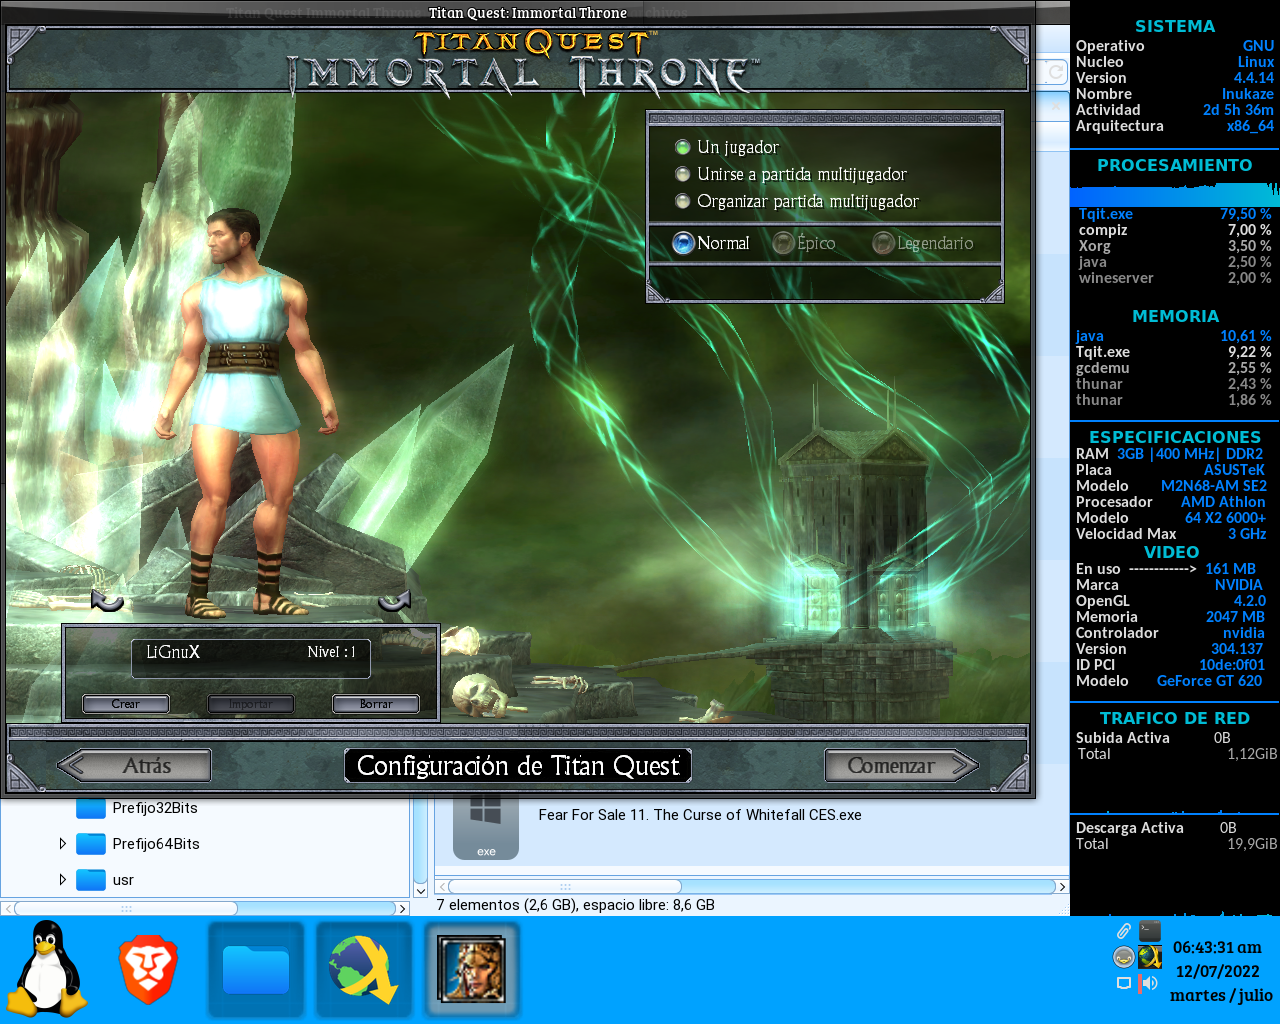
Task: Select the Un jugador option
Action: [x=727, y=147]
